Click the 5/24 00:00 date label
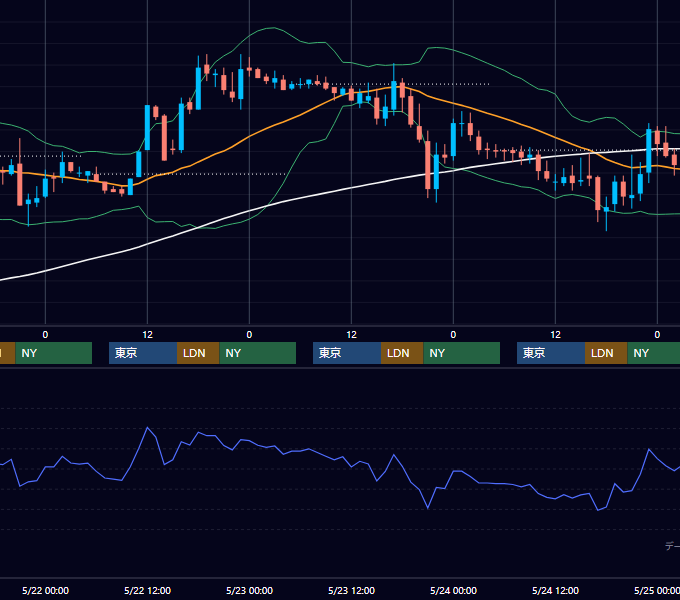The height and width of the screenshot is (600, 680). [453, 590]
